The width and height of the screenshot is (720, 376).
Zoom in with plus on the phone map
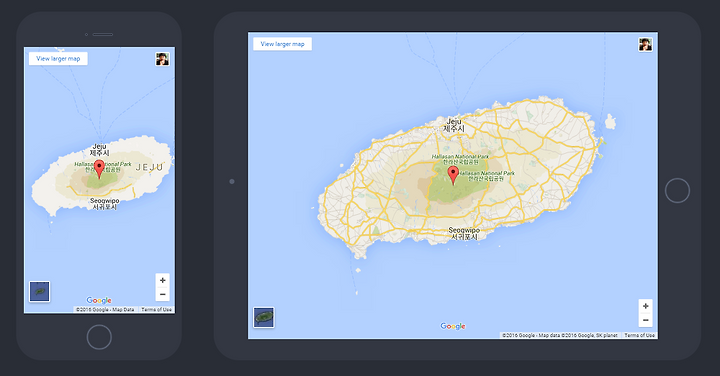(x=163, y=280)
